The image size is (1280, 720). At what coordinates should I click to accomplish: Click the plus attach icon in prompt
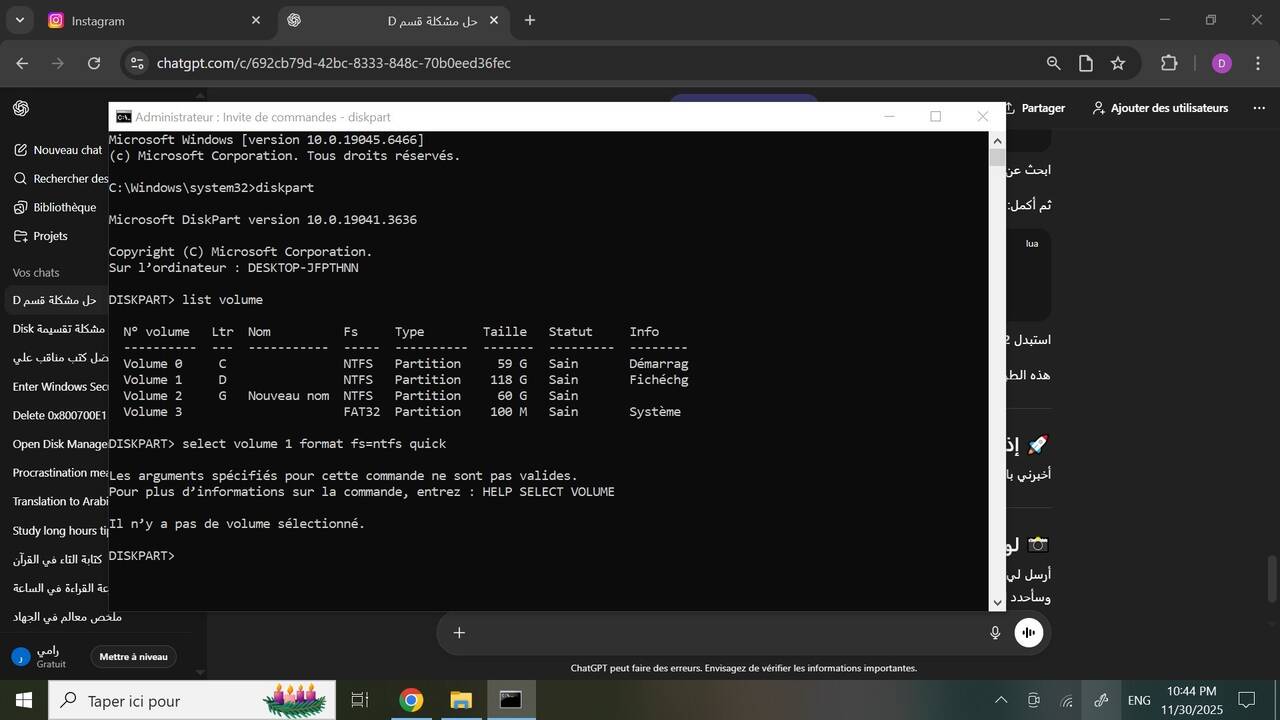pyautogui.click(x=459, y=632)
